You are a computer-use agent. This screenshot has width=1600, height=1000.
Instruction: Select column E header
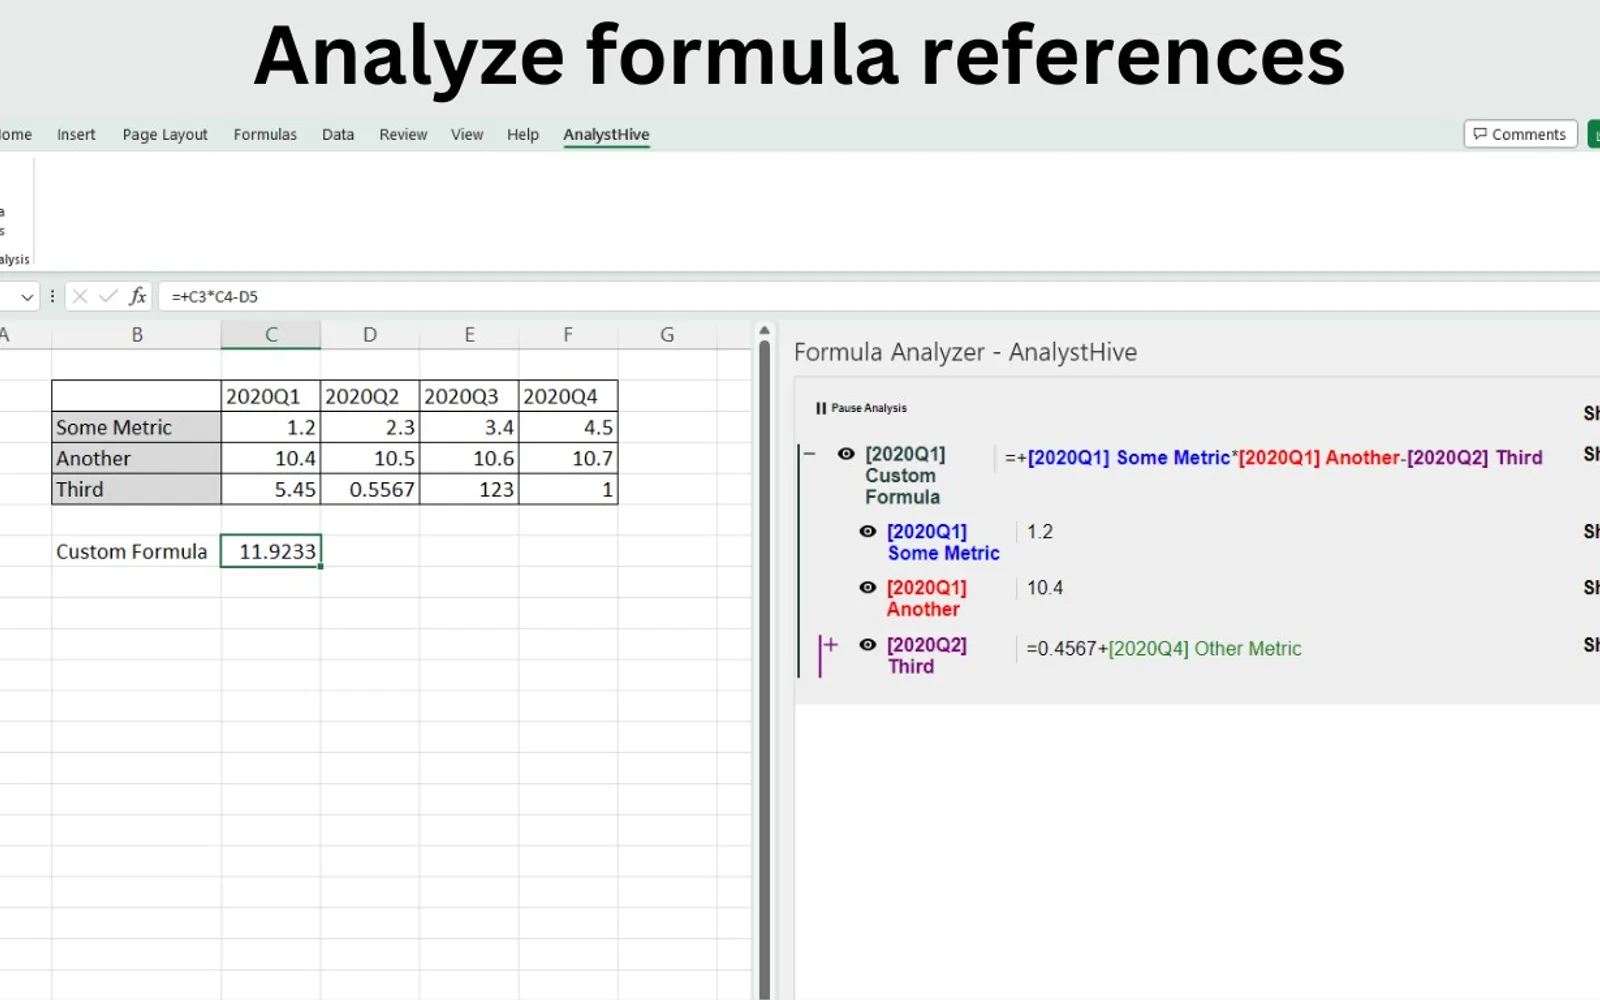tap(469, 335)
